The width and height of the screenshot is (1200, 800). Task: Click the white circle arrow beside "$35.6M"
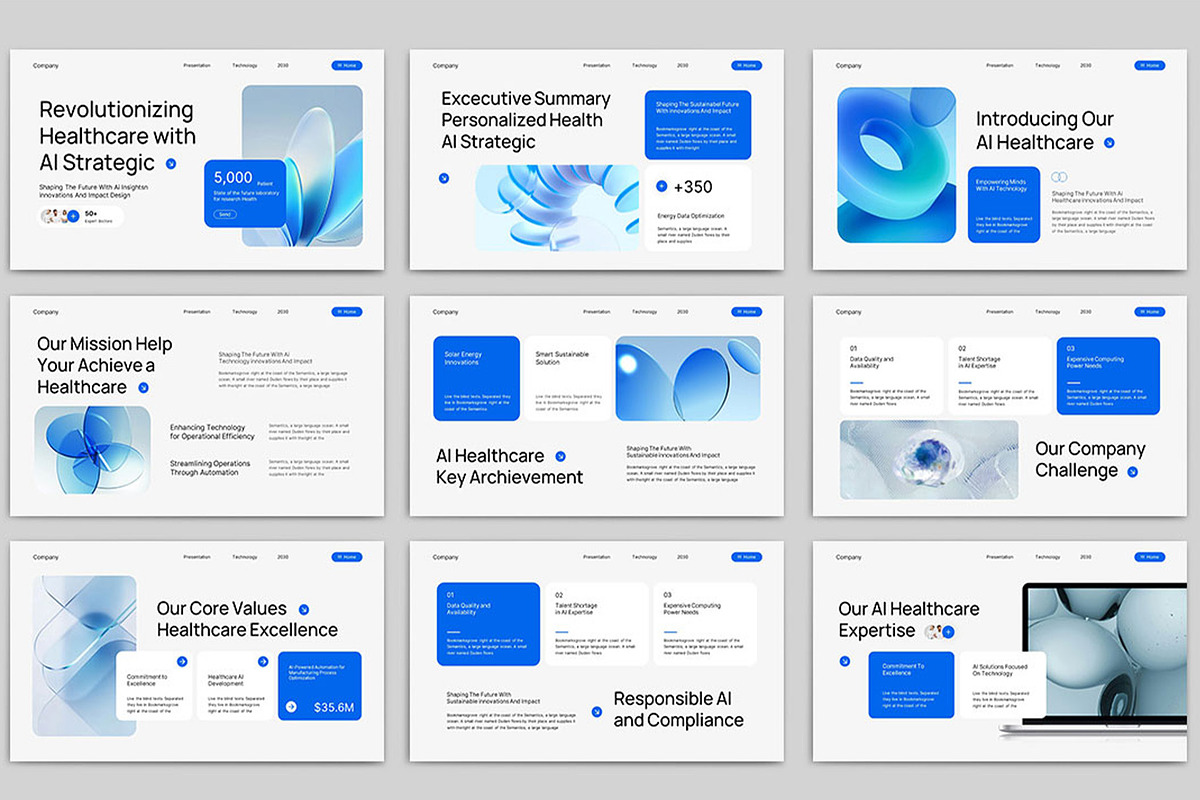(291, 706)
